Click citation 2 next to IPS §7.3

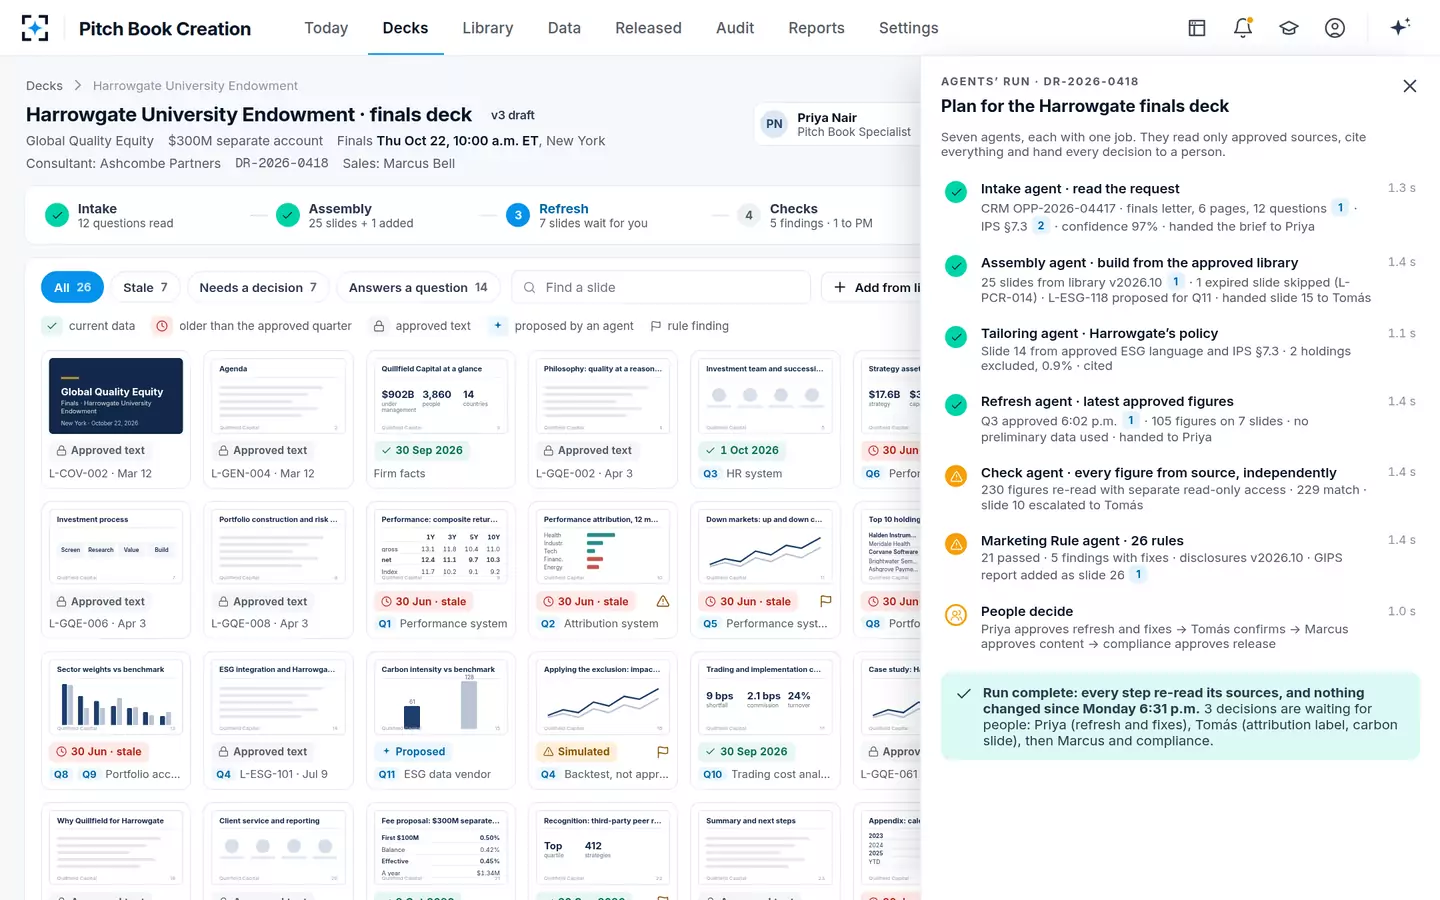coord(1041,226)
